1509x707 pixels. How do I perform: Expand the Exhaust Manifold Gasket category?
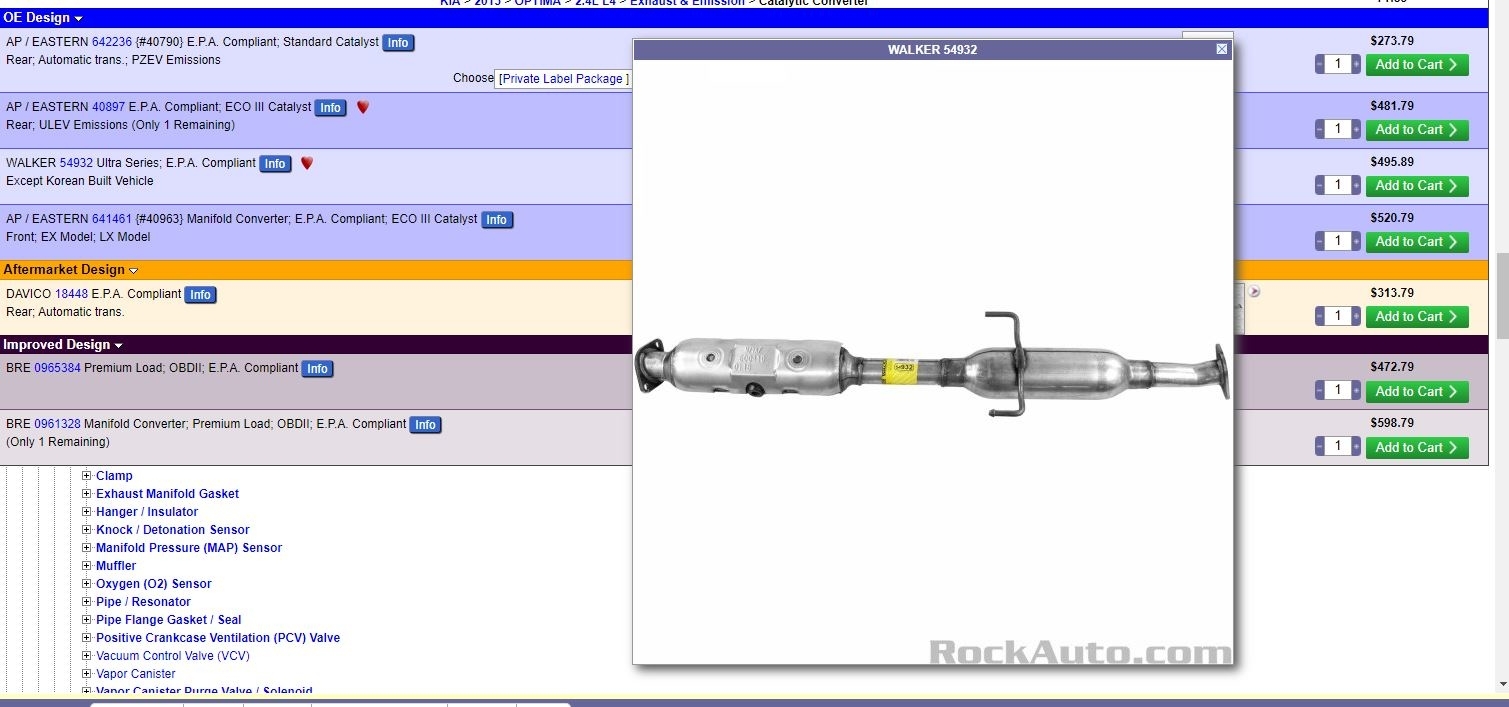click(x=87, y=494)
